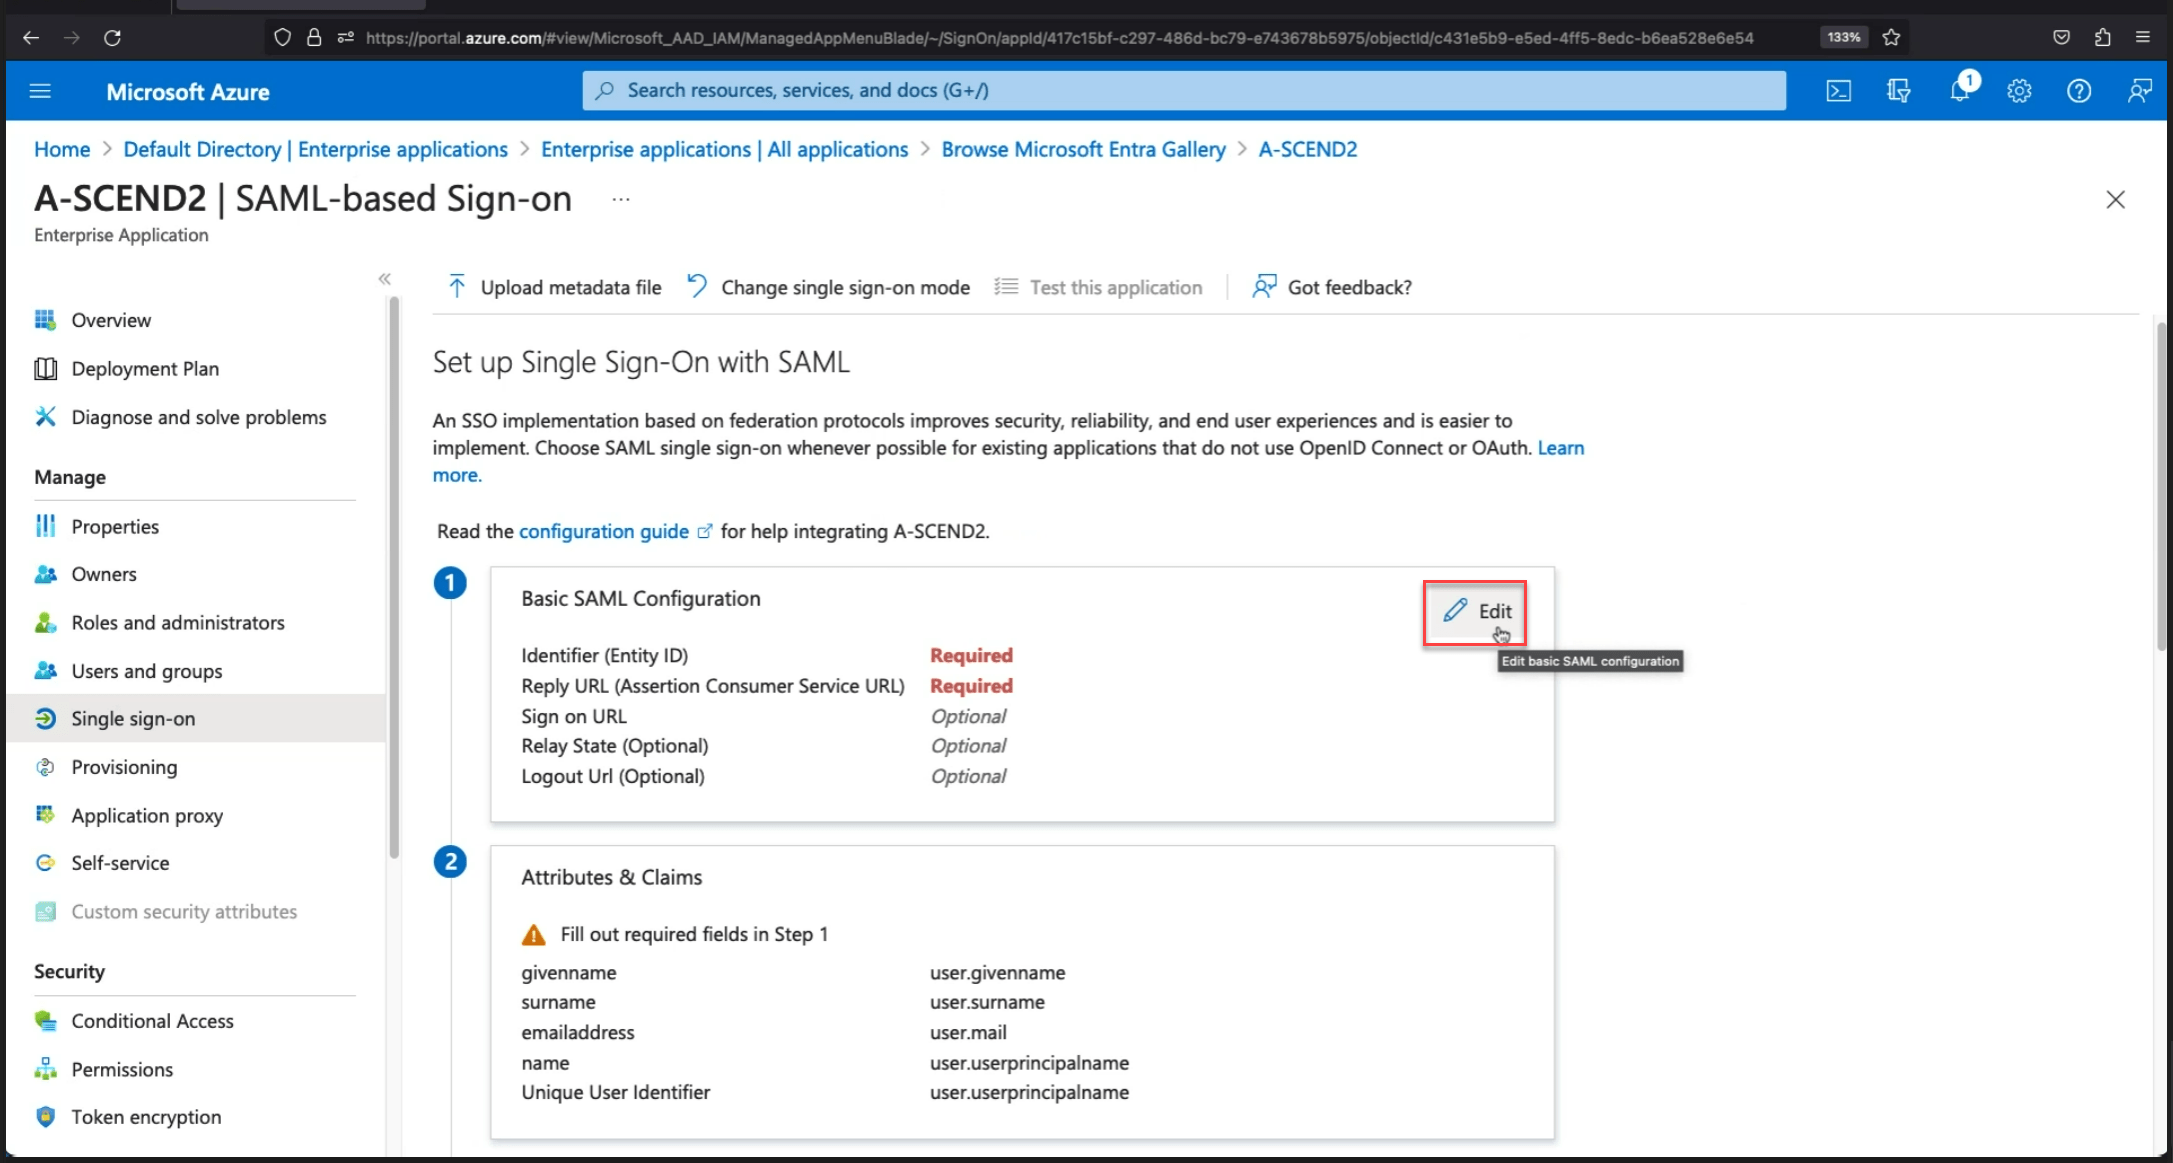The image size is (2173, 1163).
Task: Click the help question mark icon
Action: pyautogui.click(x=2079, y=91)
